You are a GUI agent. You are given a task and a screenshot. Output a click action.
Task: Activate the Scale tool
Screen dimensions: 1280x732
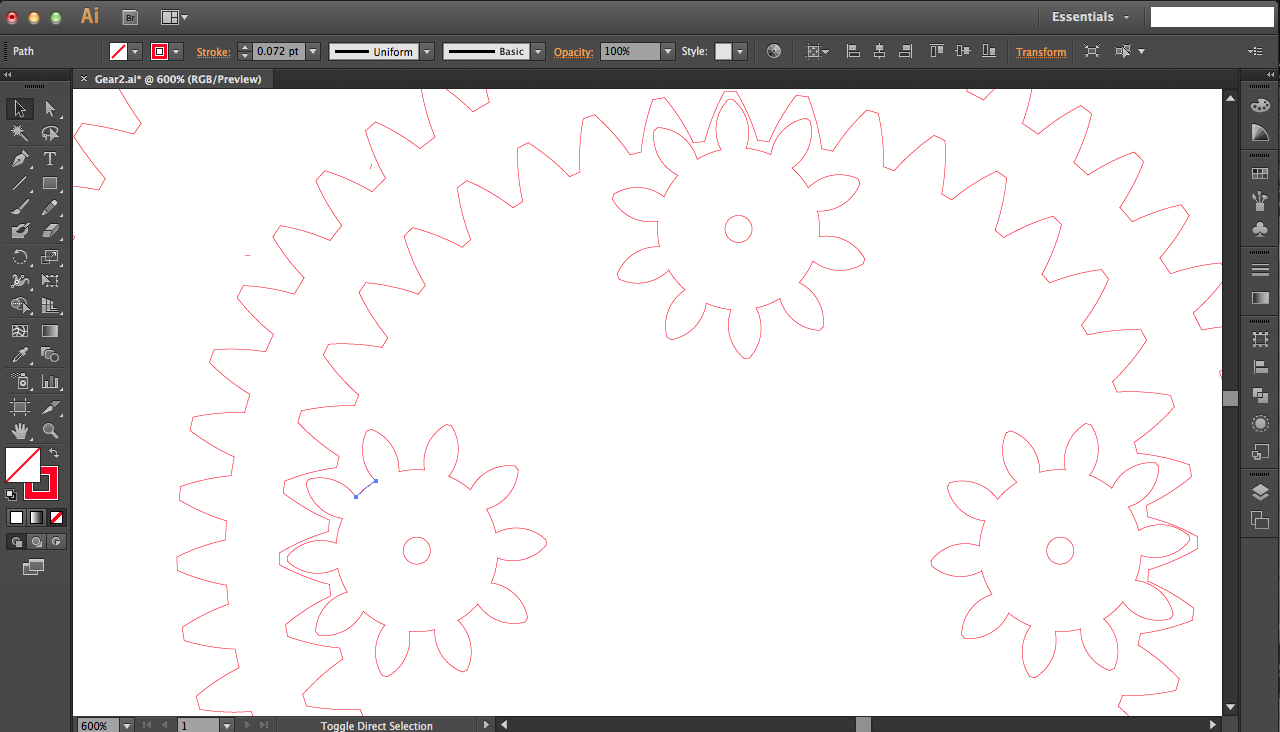coord(50,257)
